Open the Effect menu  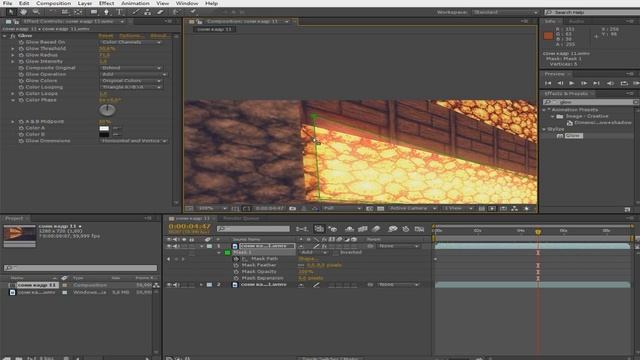pos(107,3)
